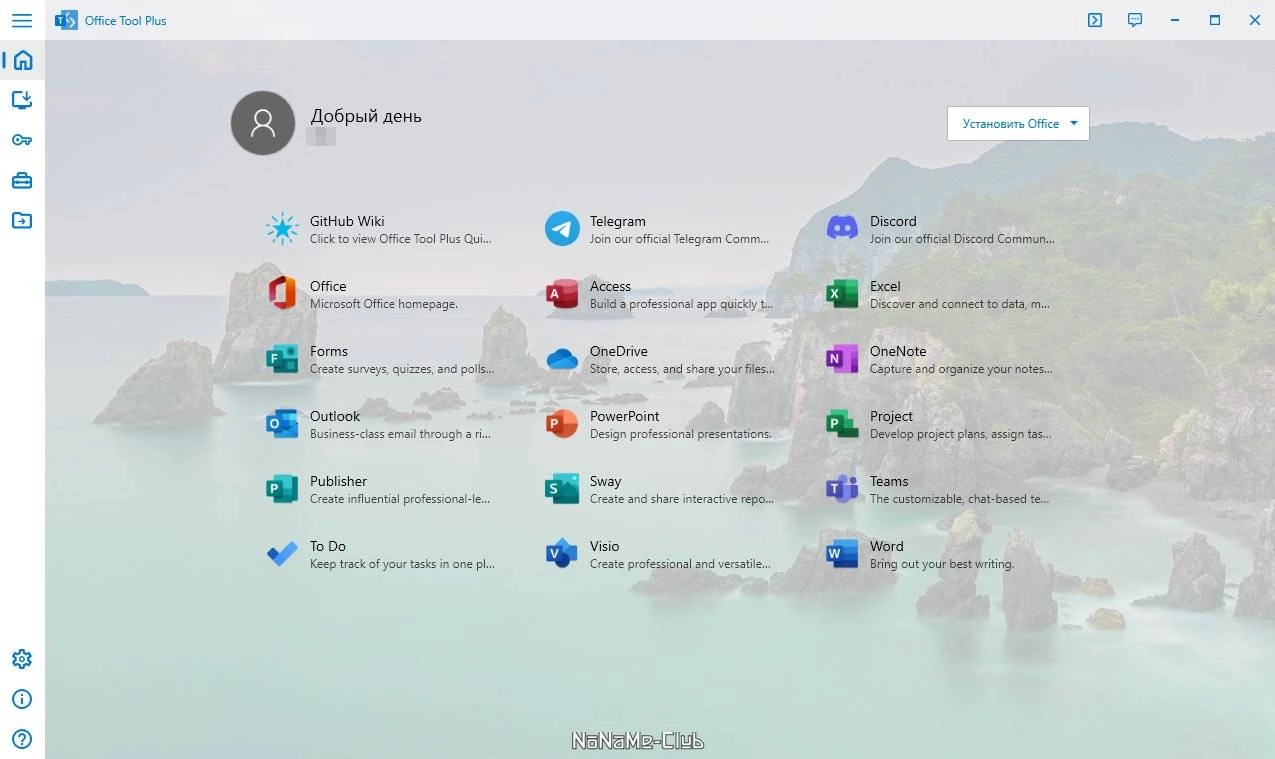
Task: Click the Office Tool Plus title text
Action: 126,20
